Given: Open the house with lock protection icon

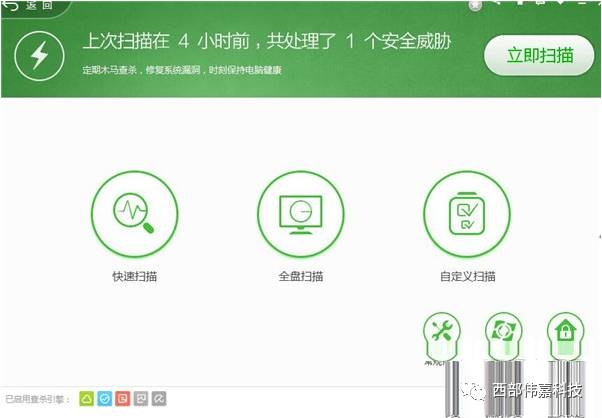Looking at the screenshot, I should click(x=566, y=332).
